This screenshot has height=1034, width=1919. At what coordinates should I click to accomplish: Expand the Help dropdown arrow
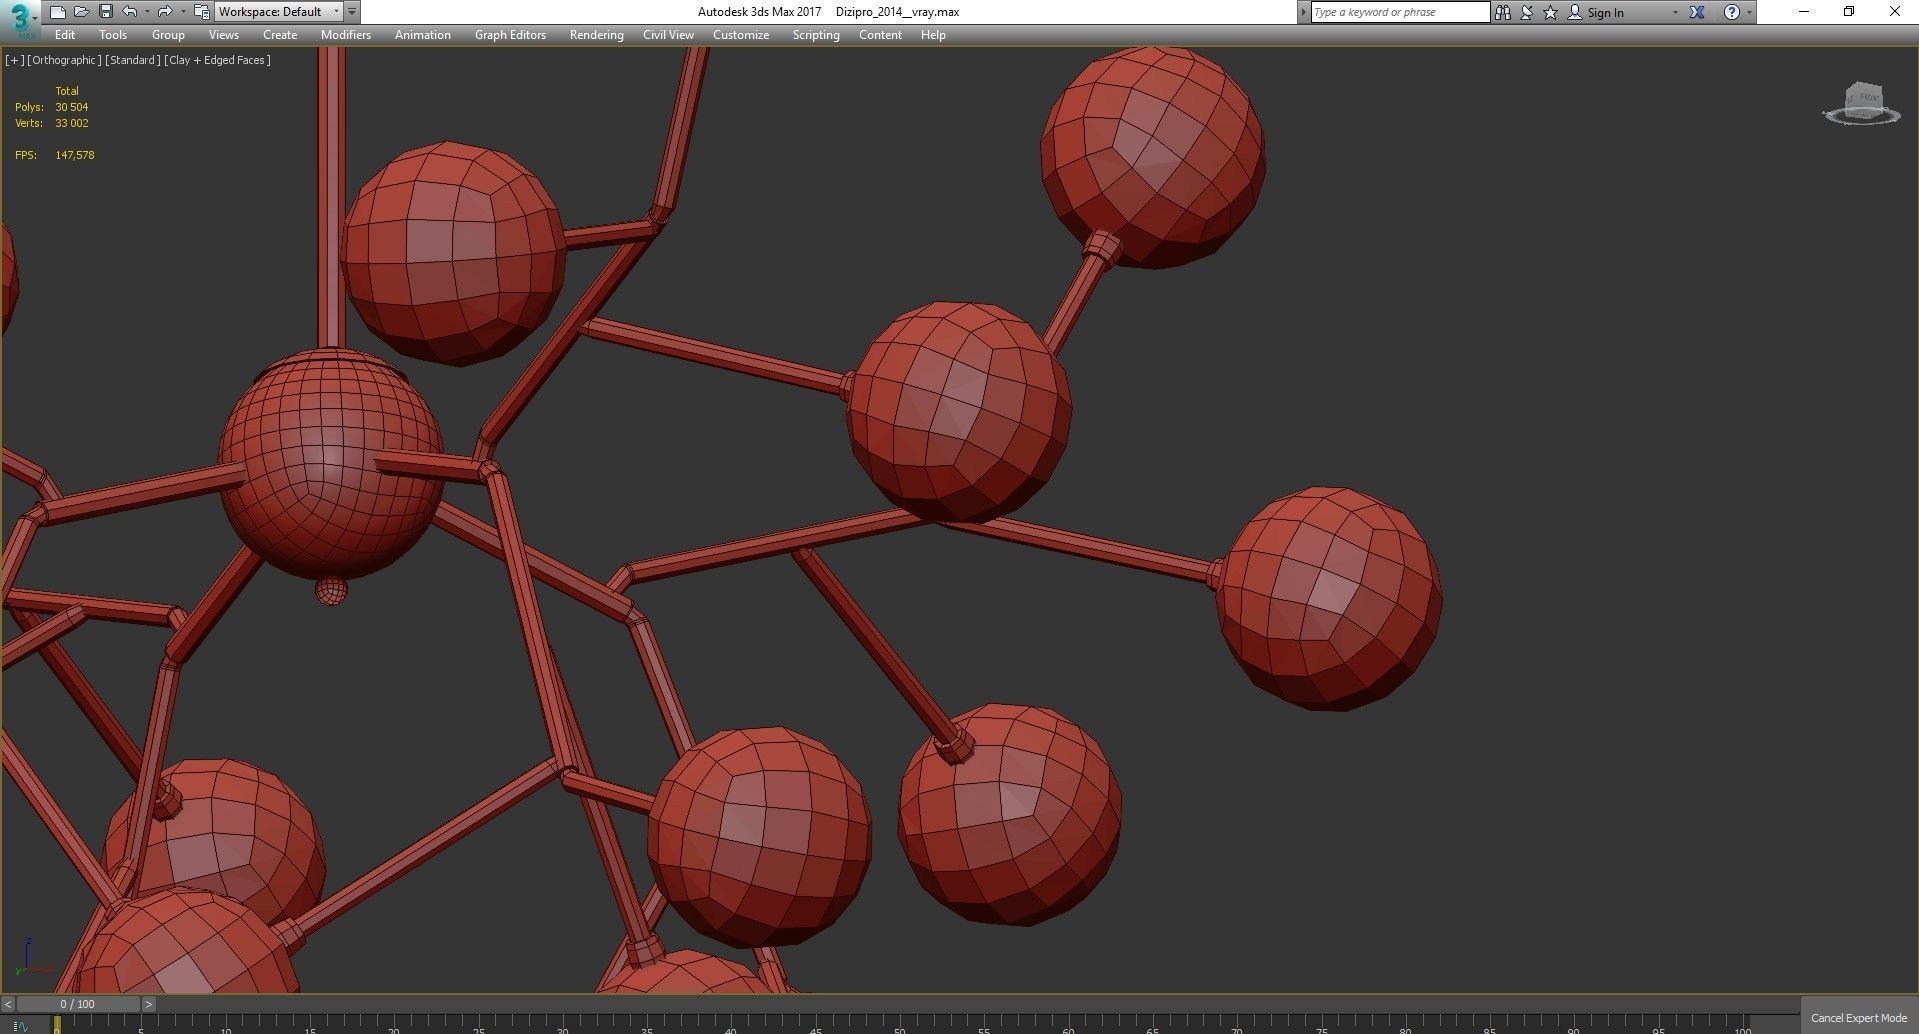(x=1749, y=13)
